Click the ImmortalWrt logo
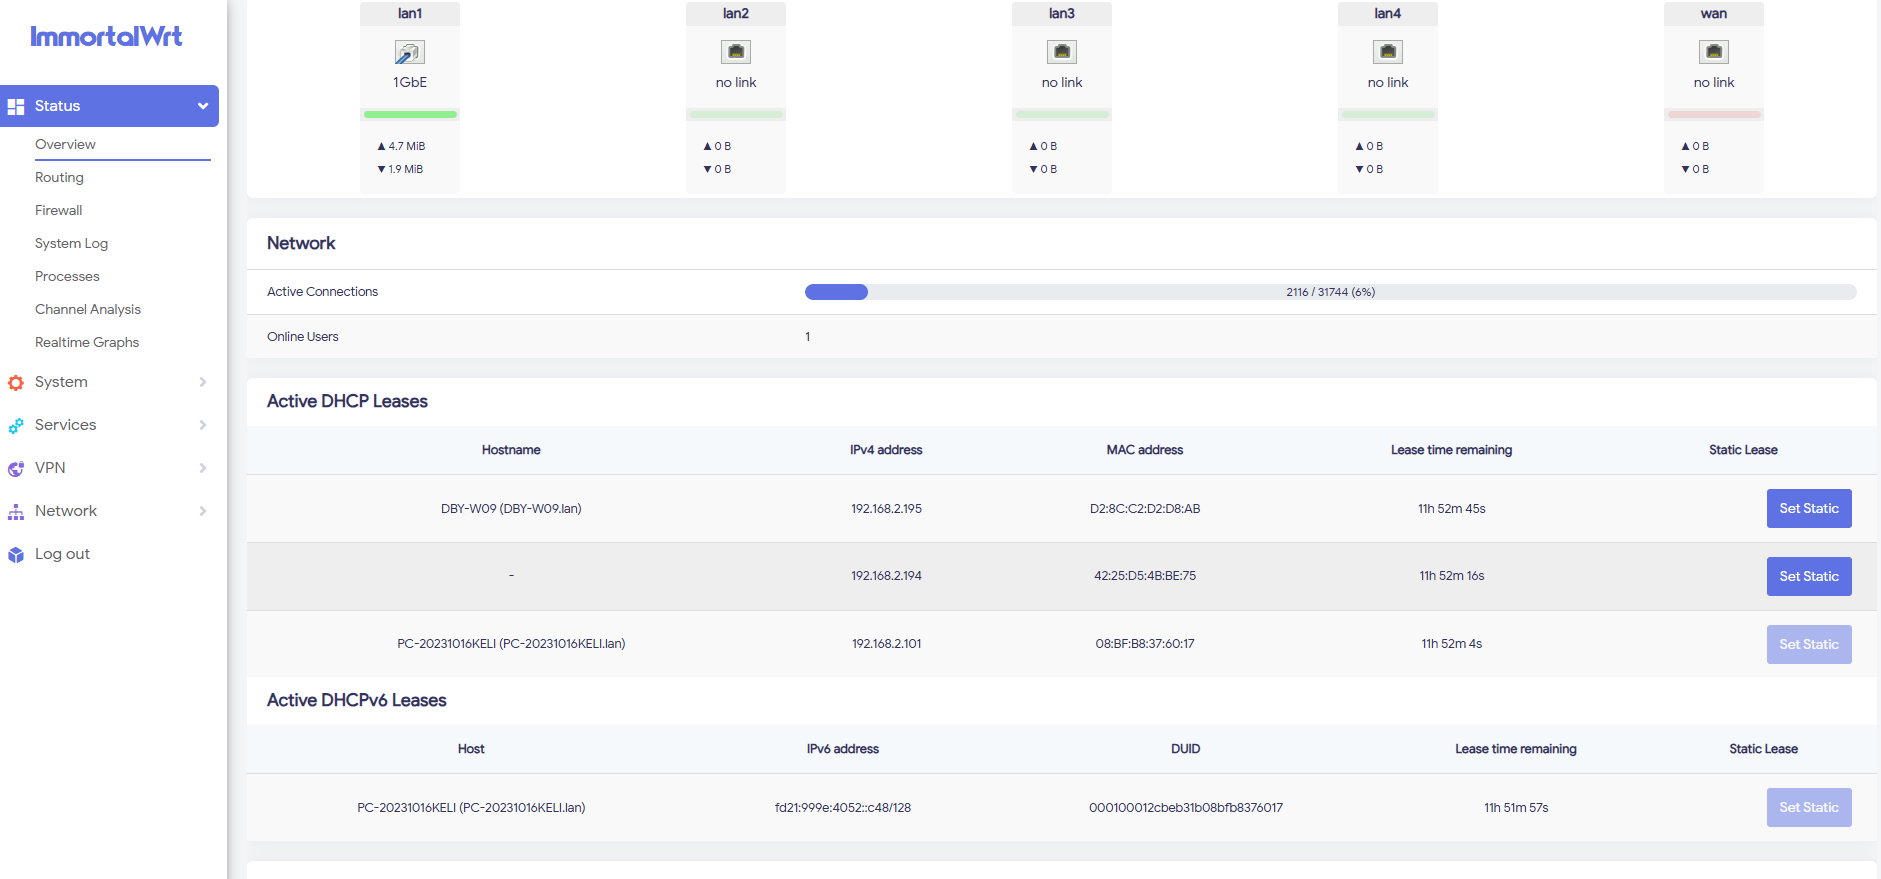1881x879 pixels. (107, 37)
